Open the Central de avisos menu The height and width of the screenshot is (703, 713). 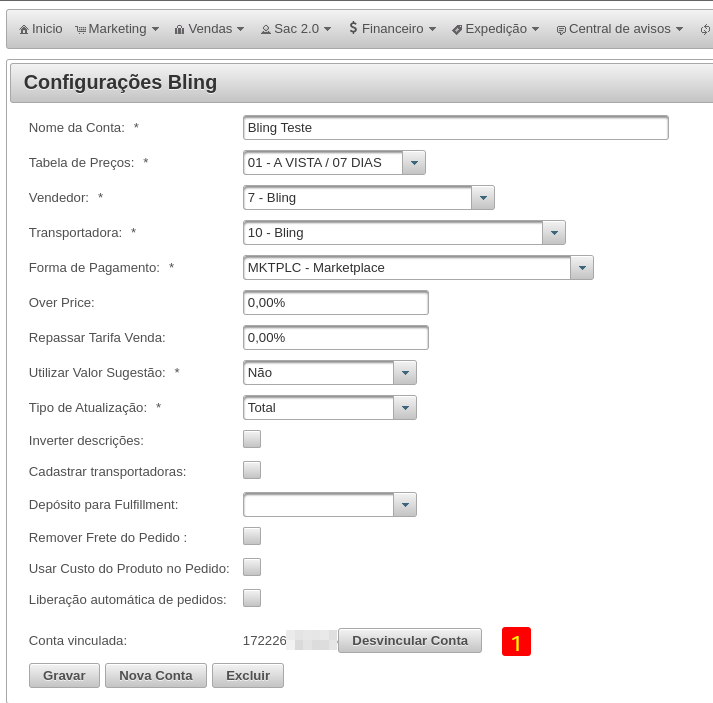click(620, 29)
